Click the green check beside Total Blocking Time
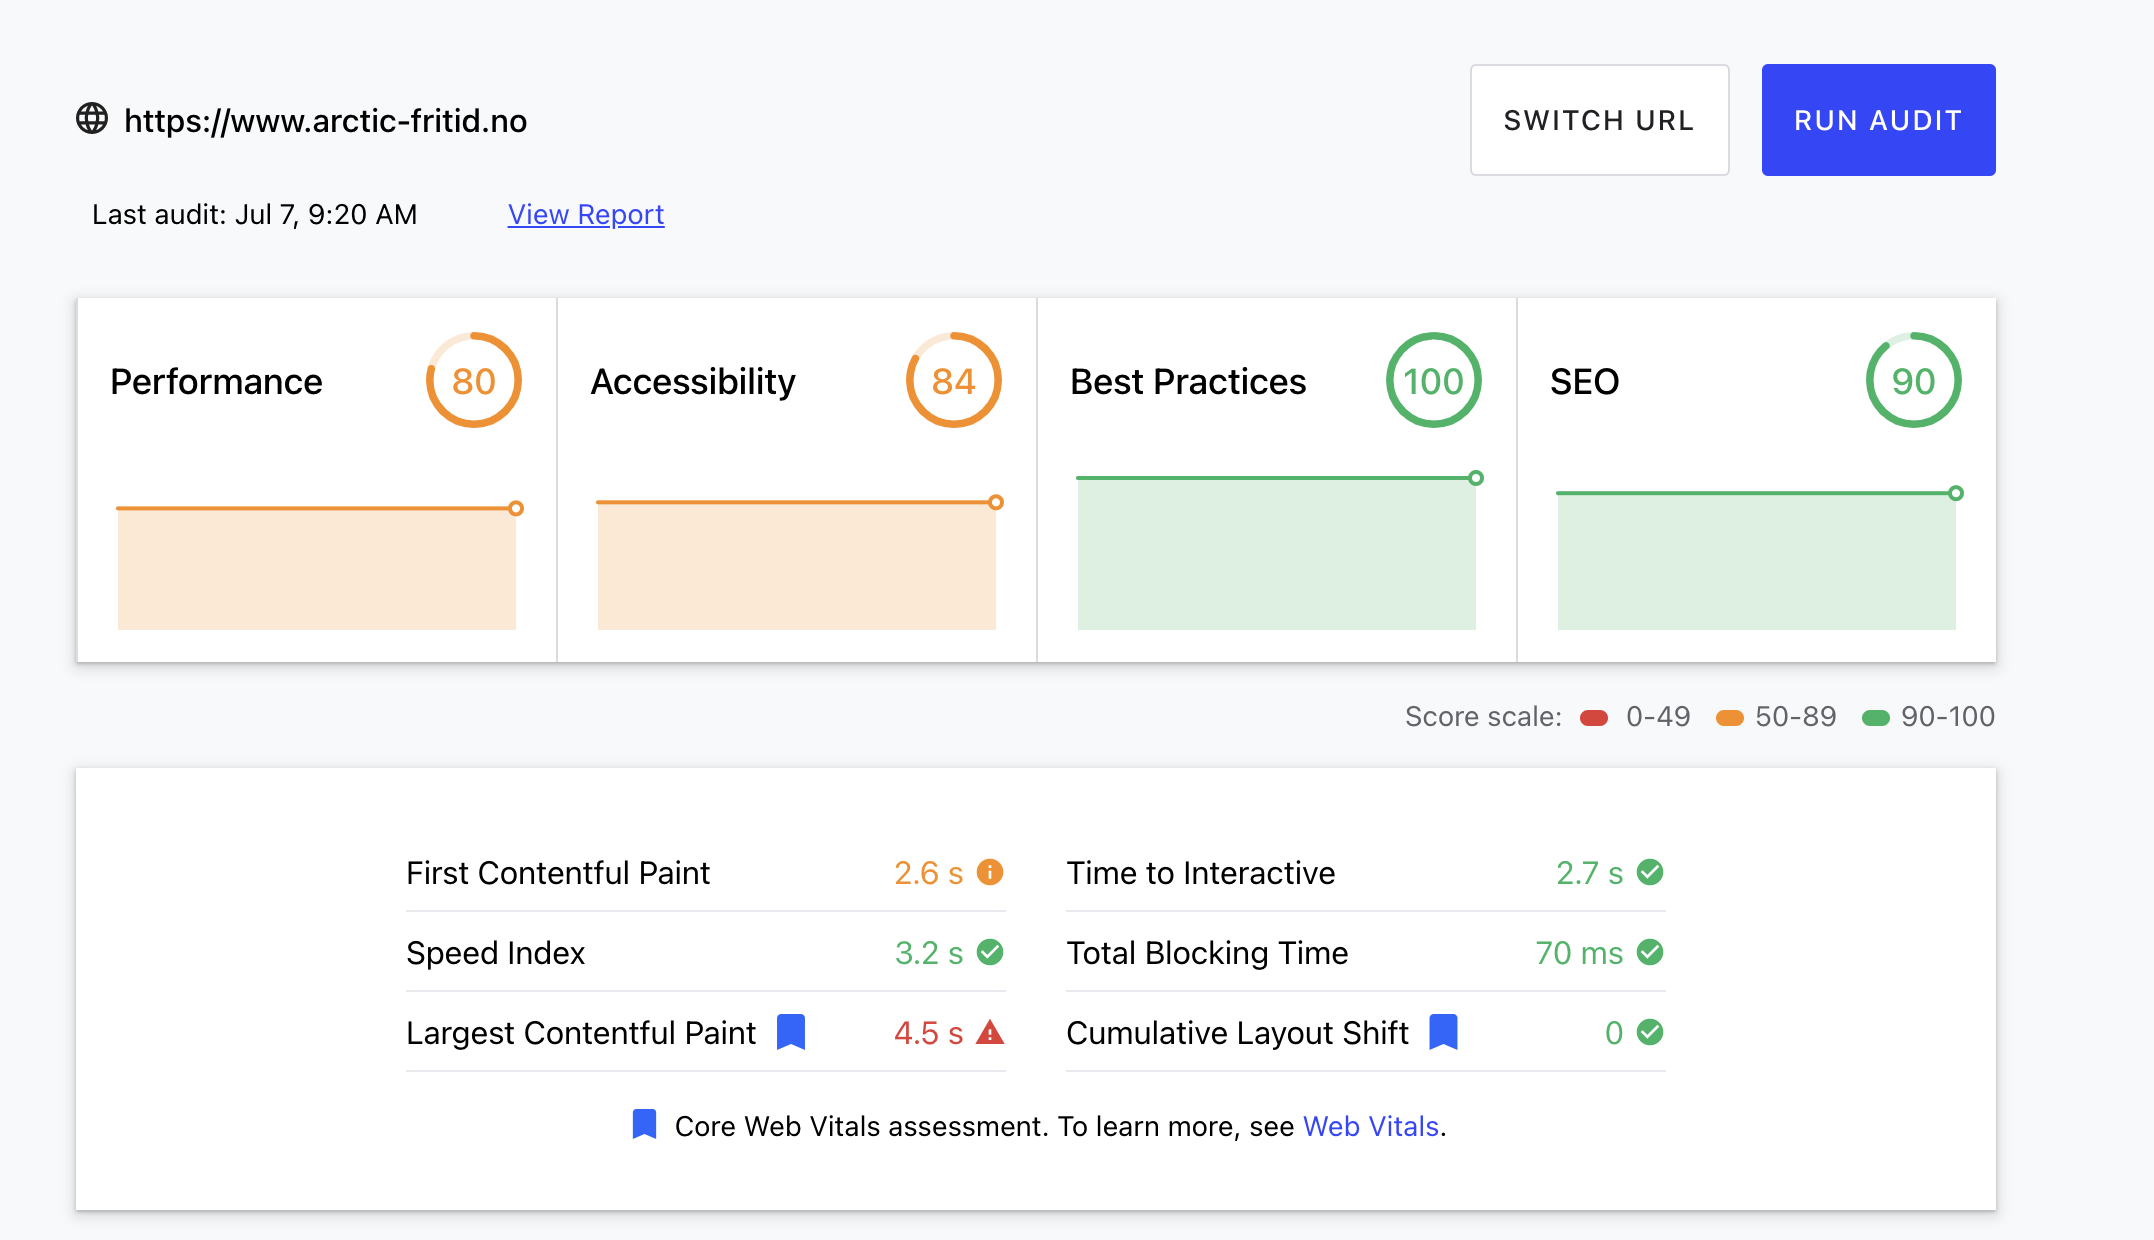Viewport: 2154px width, 1240px height. pos(1650,952)
